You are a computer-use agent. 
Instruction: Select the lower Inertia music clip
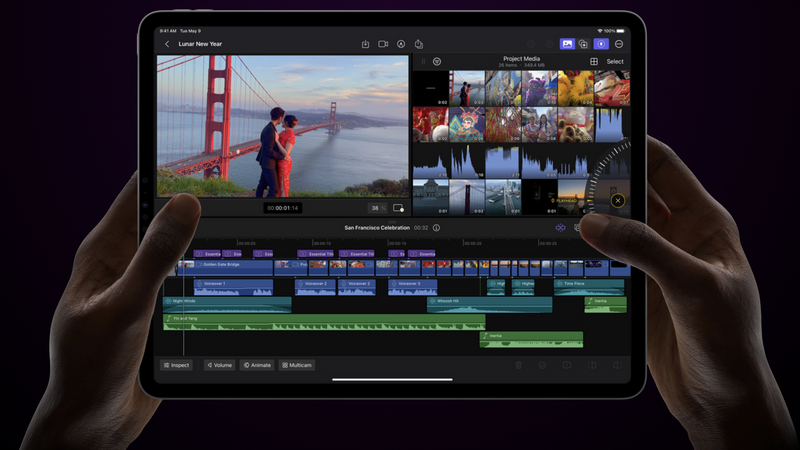531,339
